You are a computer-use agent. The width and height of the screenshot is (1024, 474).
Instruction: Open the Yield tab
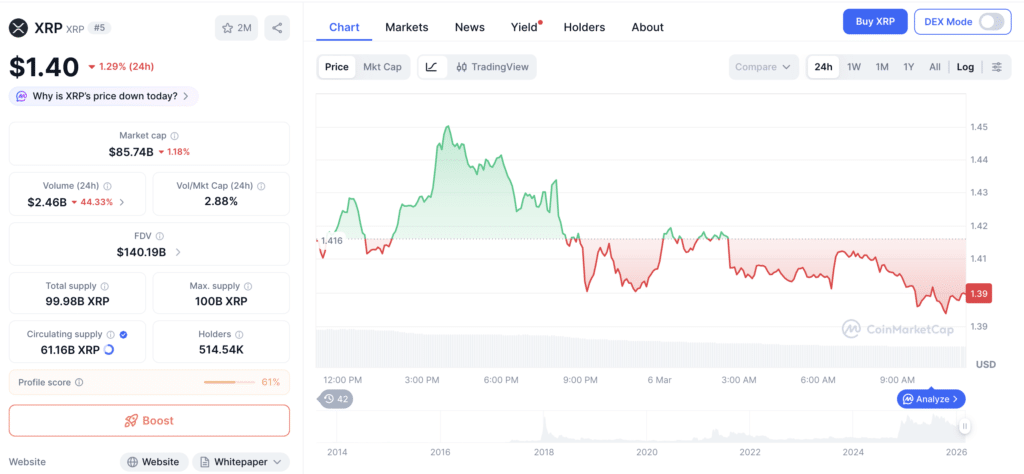524,27
